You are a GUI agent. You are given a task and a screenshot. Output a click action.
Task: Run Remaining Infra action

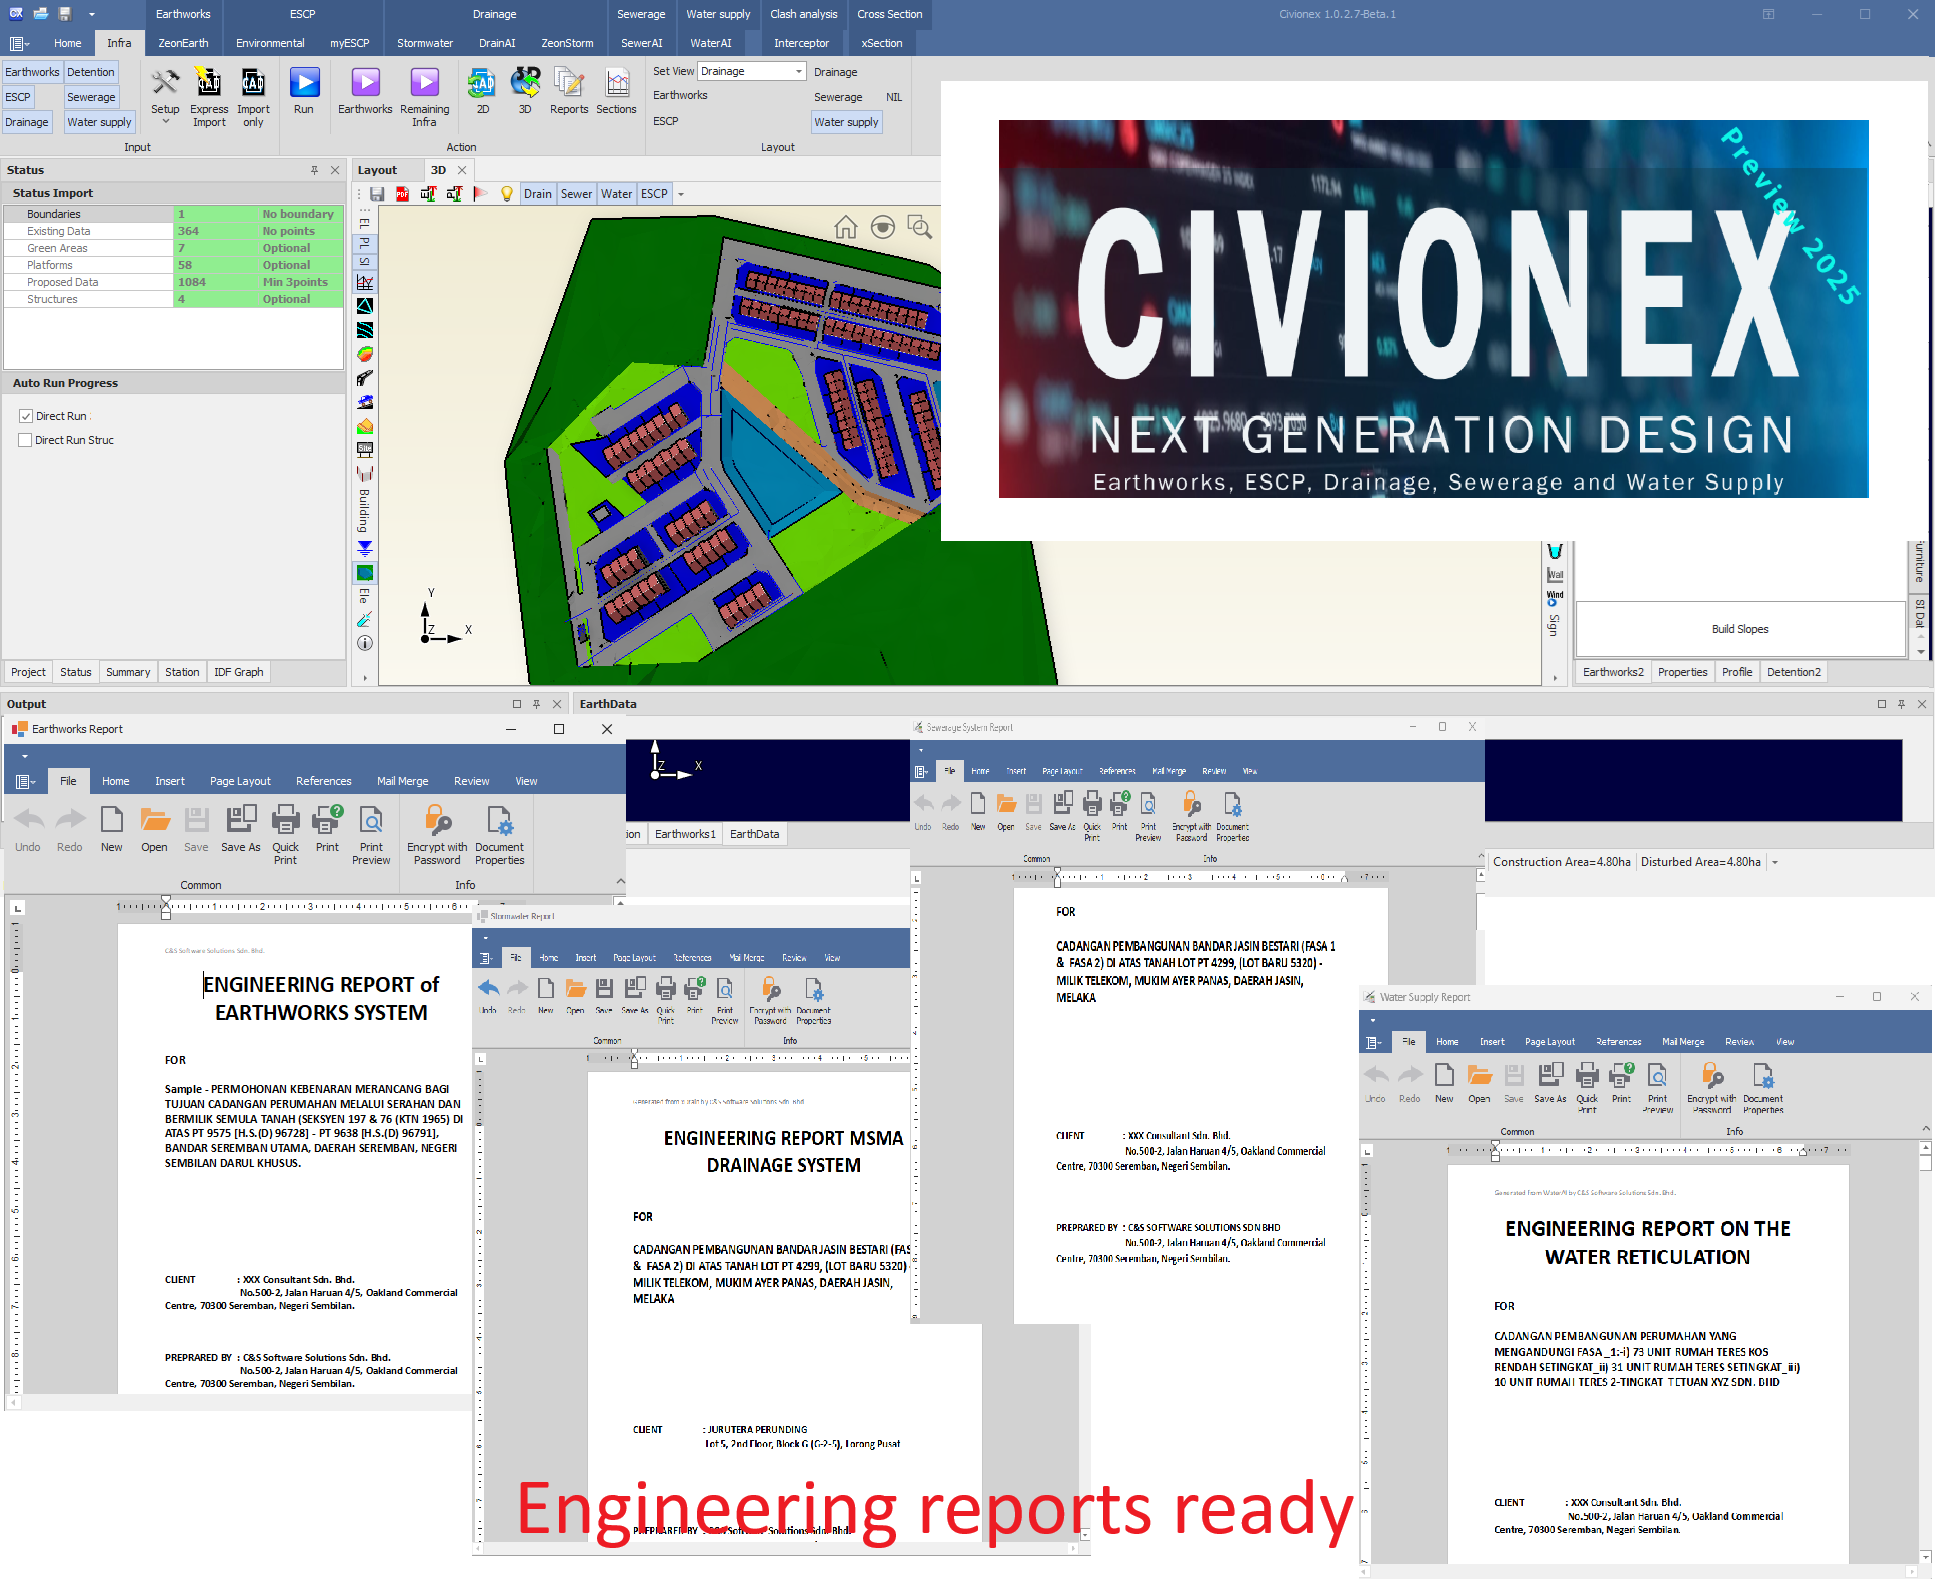tap(424, 97)
